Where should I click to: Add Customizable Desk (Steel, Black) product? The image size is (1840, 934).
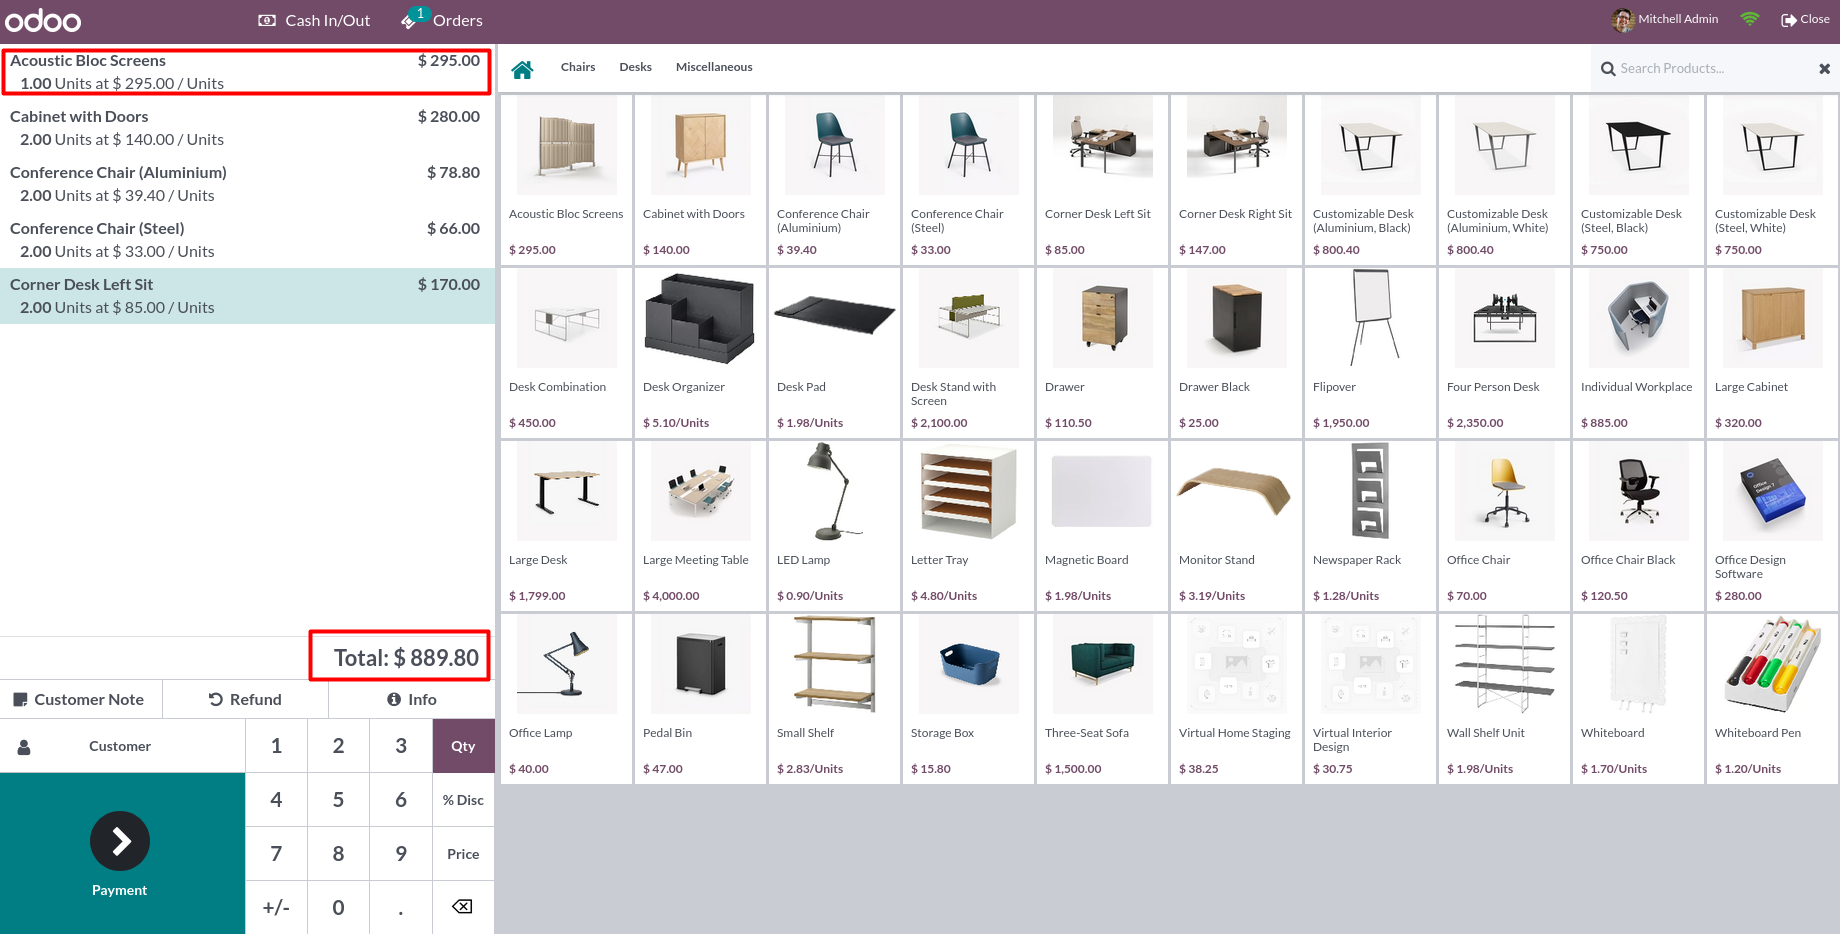point(1639,180)
